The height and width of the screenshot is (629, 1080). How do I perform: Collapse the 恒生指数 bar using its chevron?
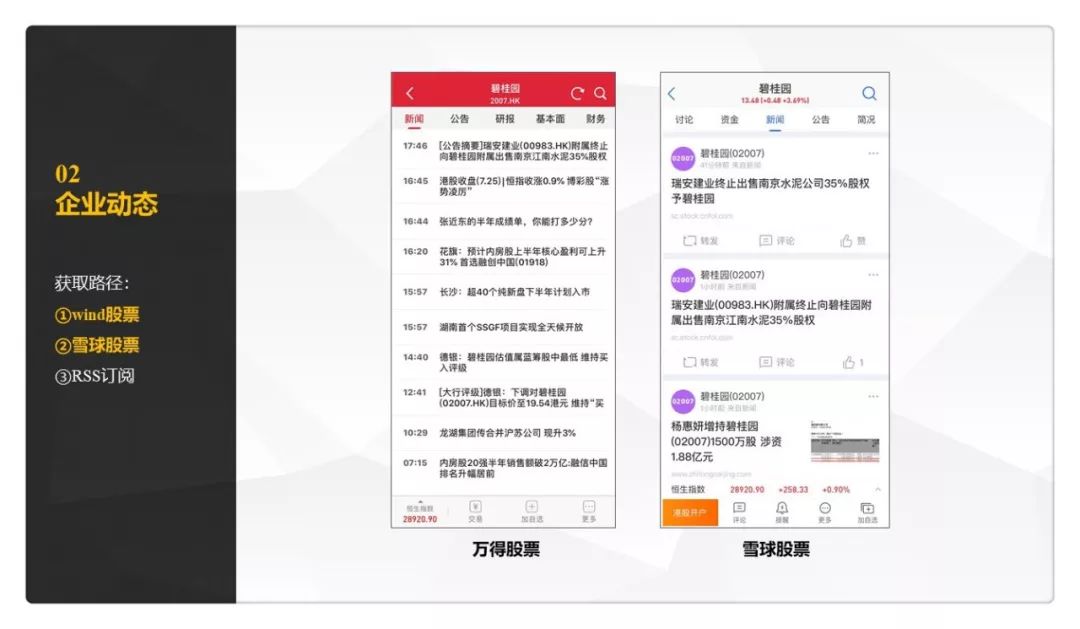tap(877, 490)
